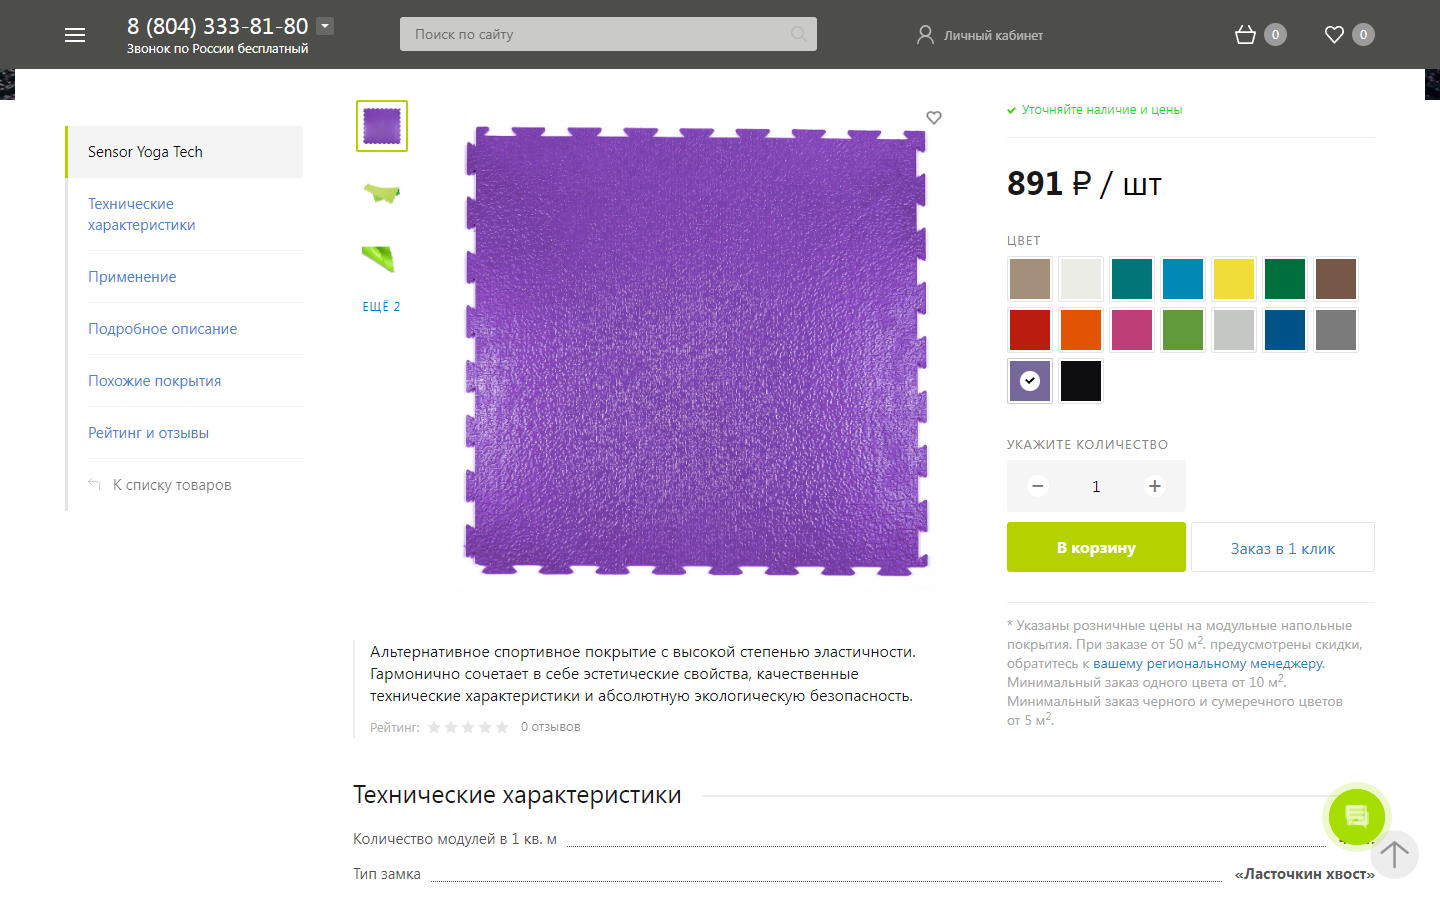Choose the yellow color option
The image size is (1440, 900).
point(1234,279)
